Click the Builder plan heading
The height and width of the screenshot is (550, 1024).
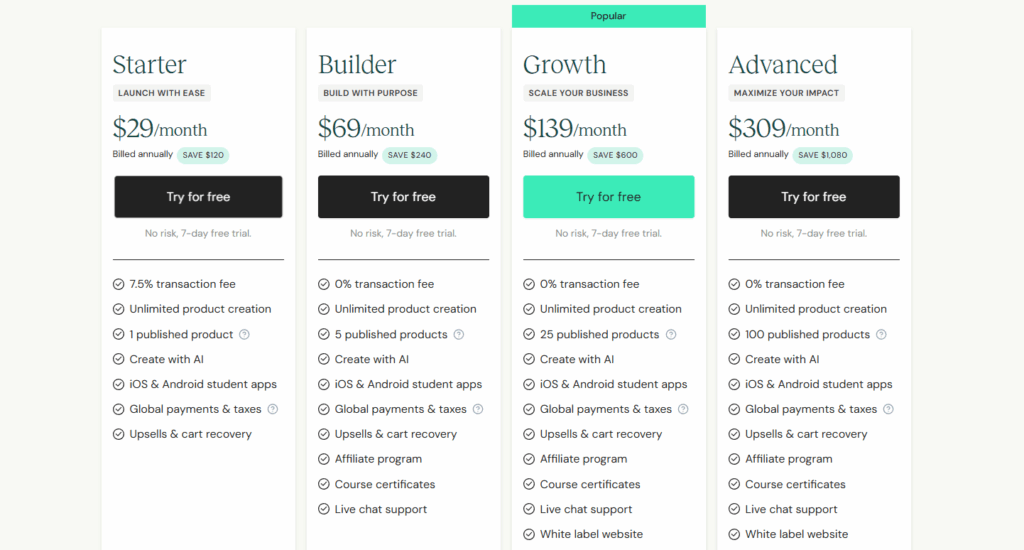tap(357, 65)
